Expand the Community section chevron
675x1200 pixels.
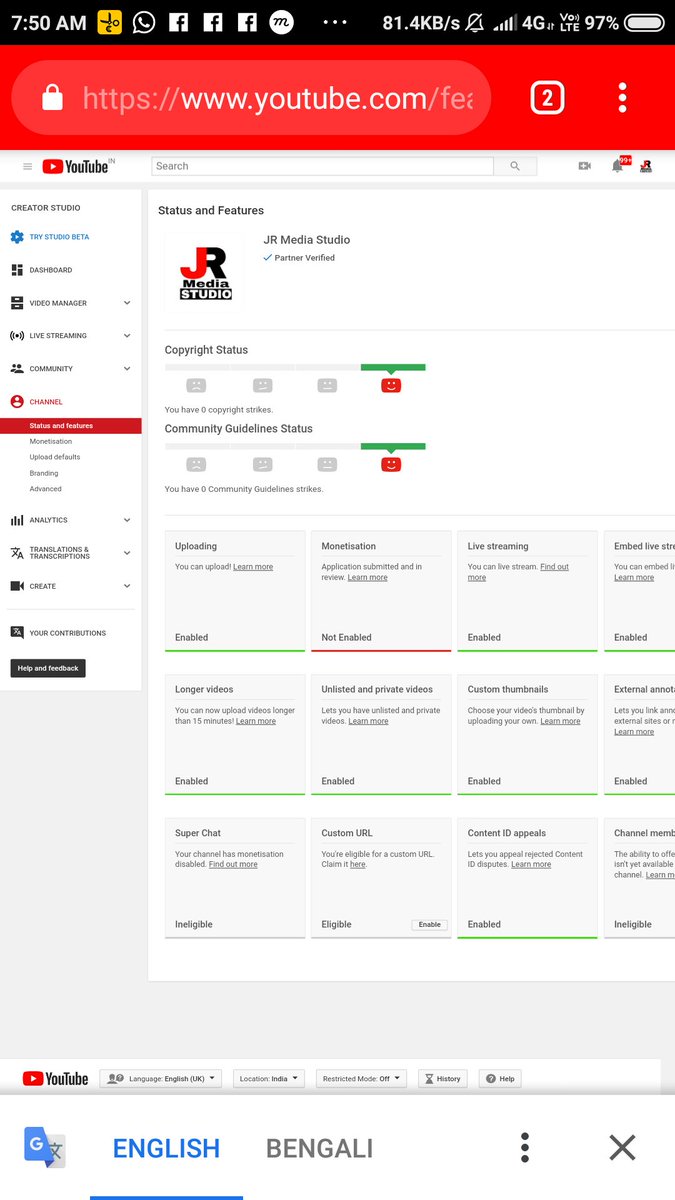tap(127, 369)
